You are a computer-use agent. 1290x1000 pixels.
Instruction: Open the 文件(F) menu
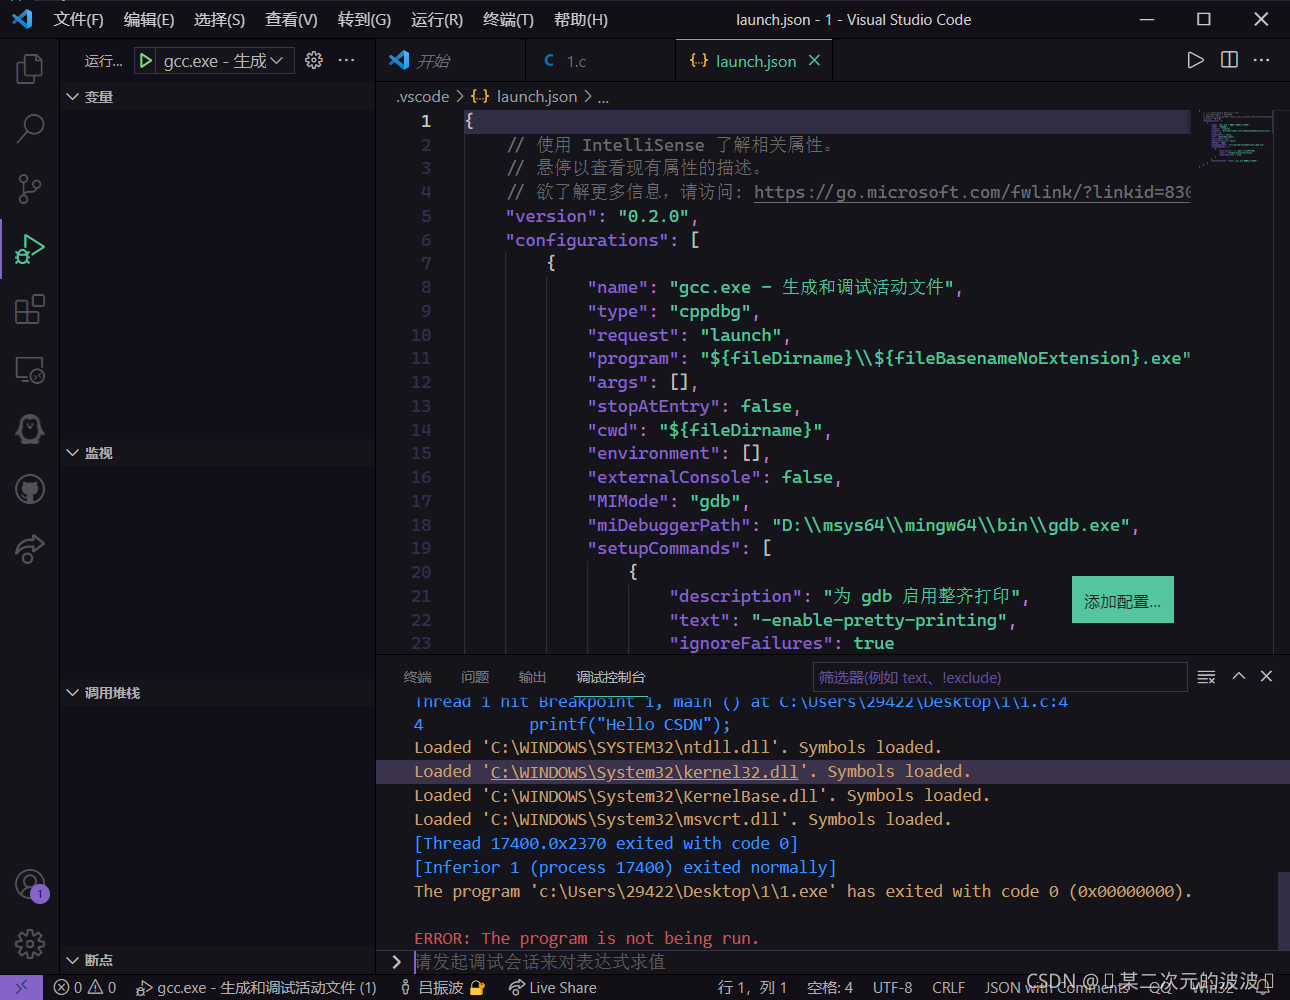tap(78, 19)
